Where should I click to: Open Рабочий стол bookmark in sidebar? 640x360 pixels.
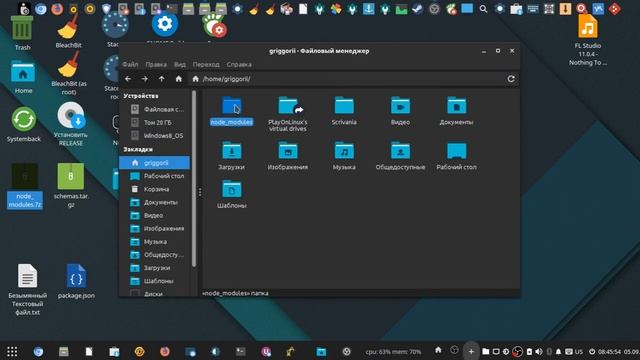tap(157, 176)
